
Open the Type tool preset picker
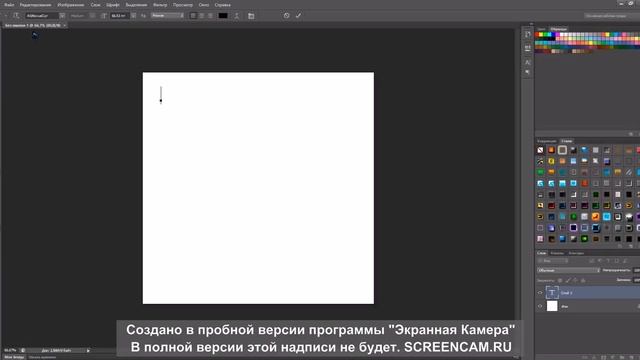click(16, 16)
